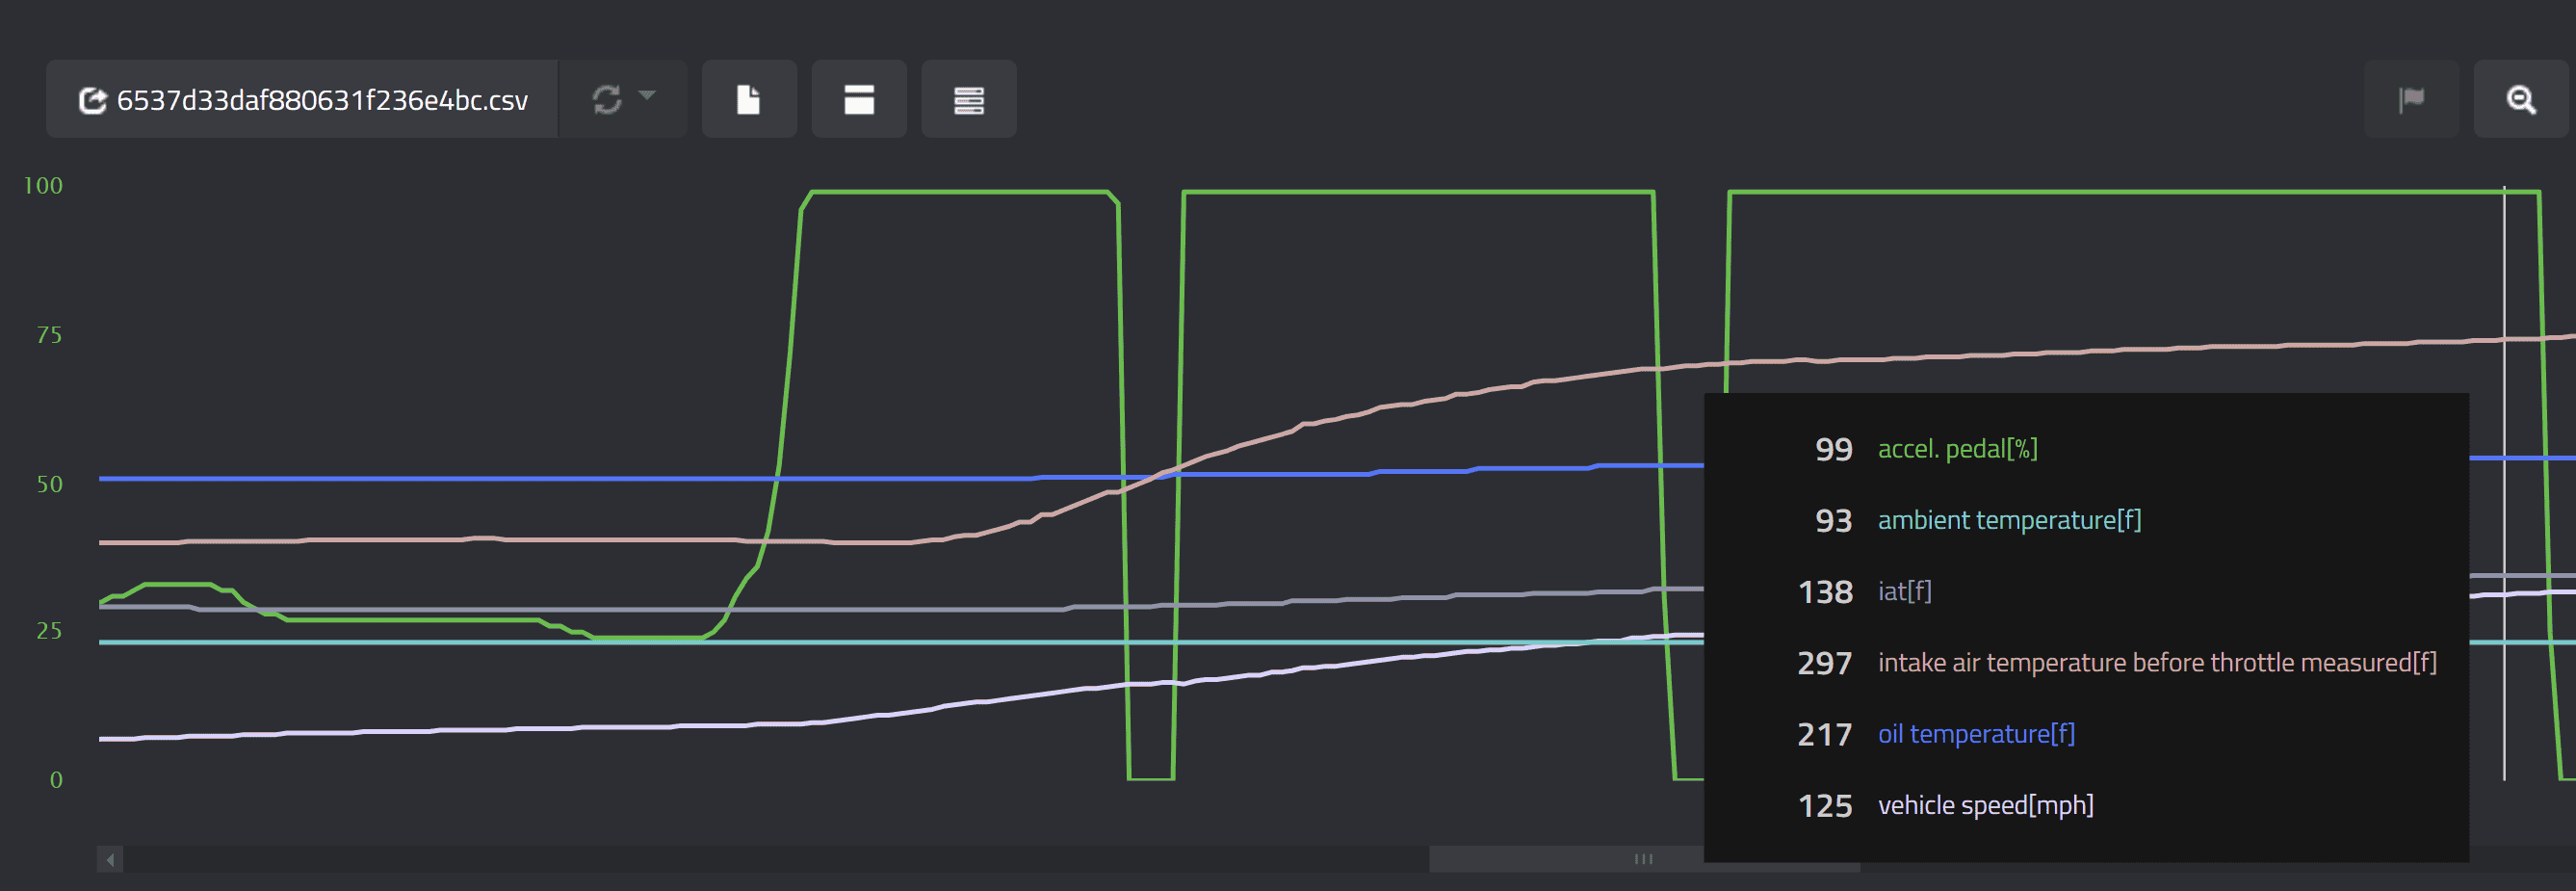Click the iat[f] legend label
2576x891 pixels.
click(1904, 591)
